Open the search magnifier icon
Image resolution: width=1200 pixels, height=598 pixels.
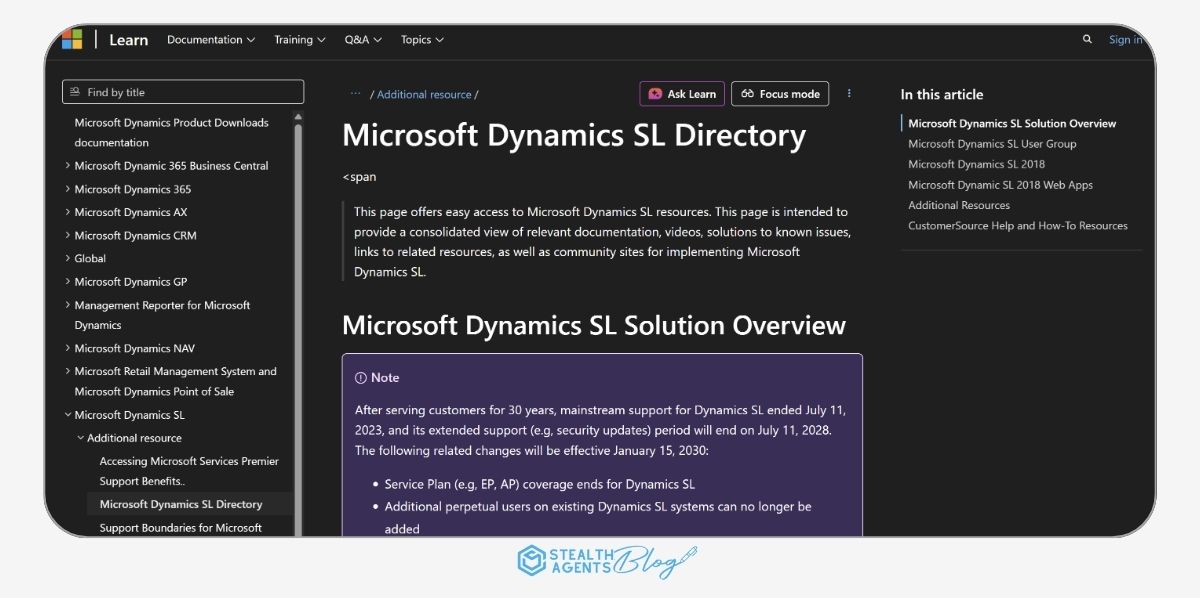pos(1086,39)
